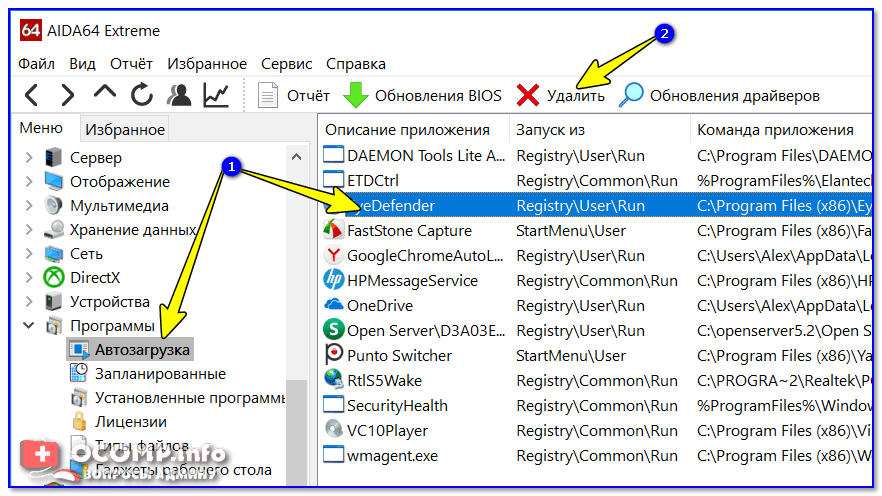Click the Хранение данных disk icon
This screenshot has width=882, height=496.
pyautogui.click(x=53, y=229)
